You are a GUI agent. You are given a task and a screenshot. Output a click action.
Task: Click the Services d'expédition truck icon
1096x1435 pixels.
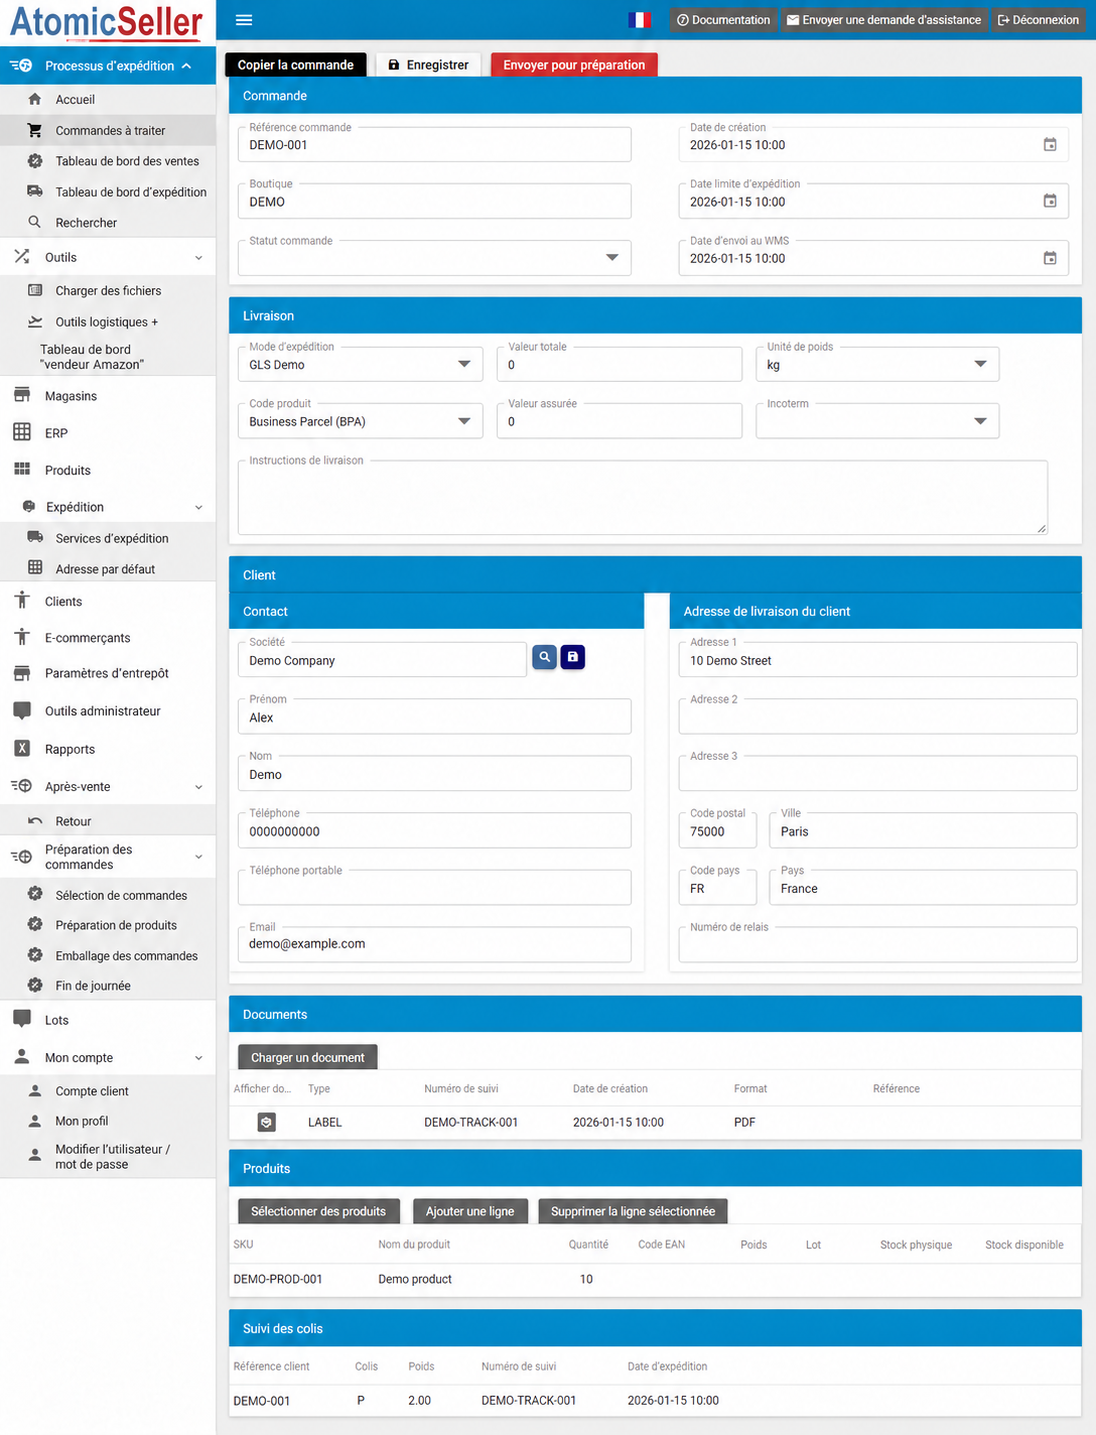[35, 537]
